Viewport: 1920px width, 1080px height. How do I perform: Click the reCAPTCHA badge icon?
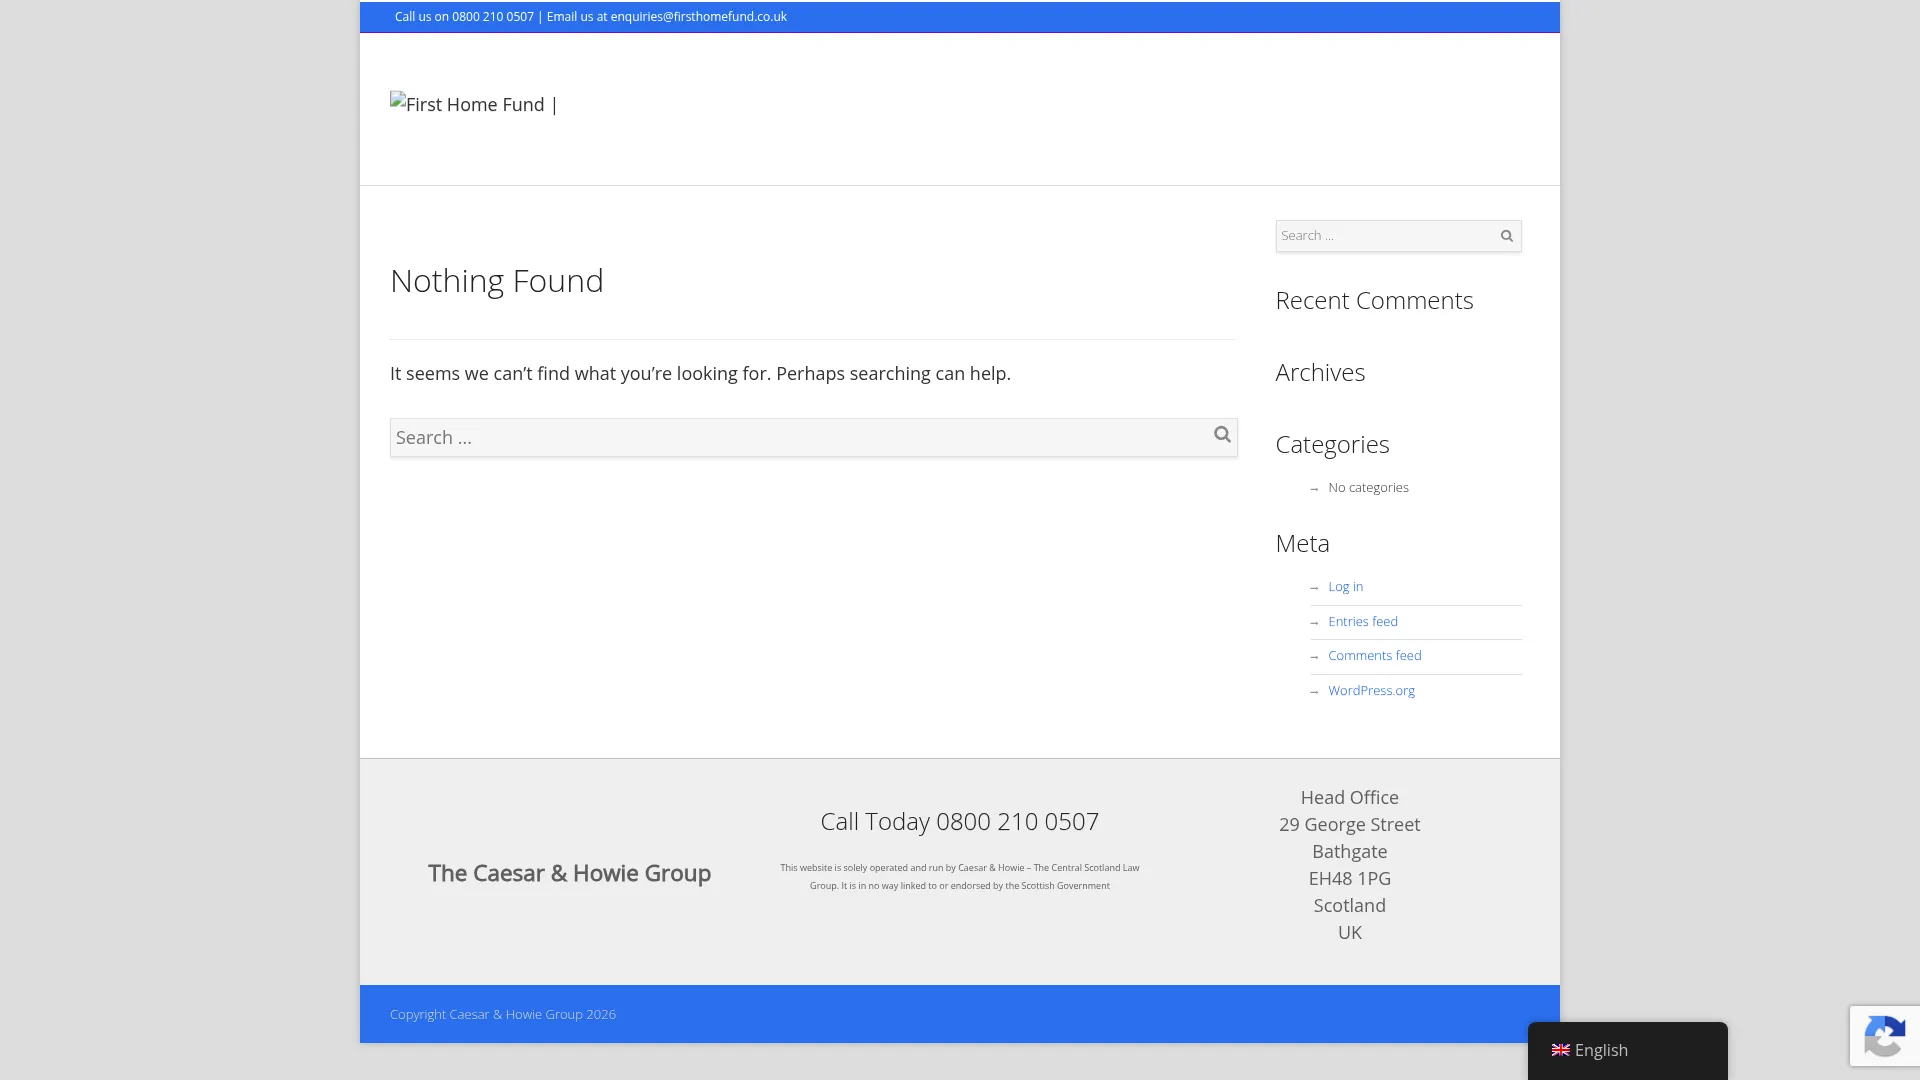(x=1884, y=1036)
